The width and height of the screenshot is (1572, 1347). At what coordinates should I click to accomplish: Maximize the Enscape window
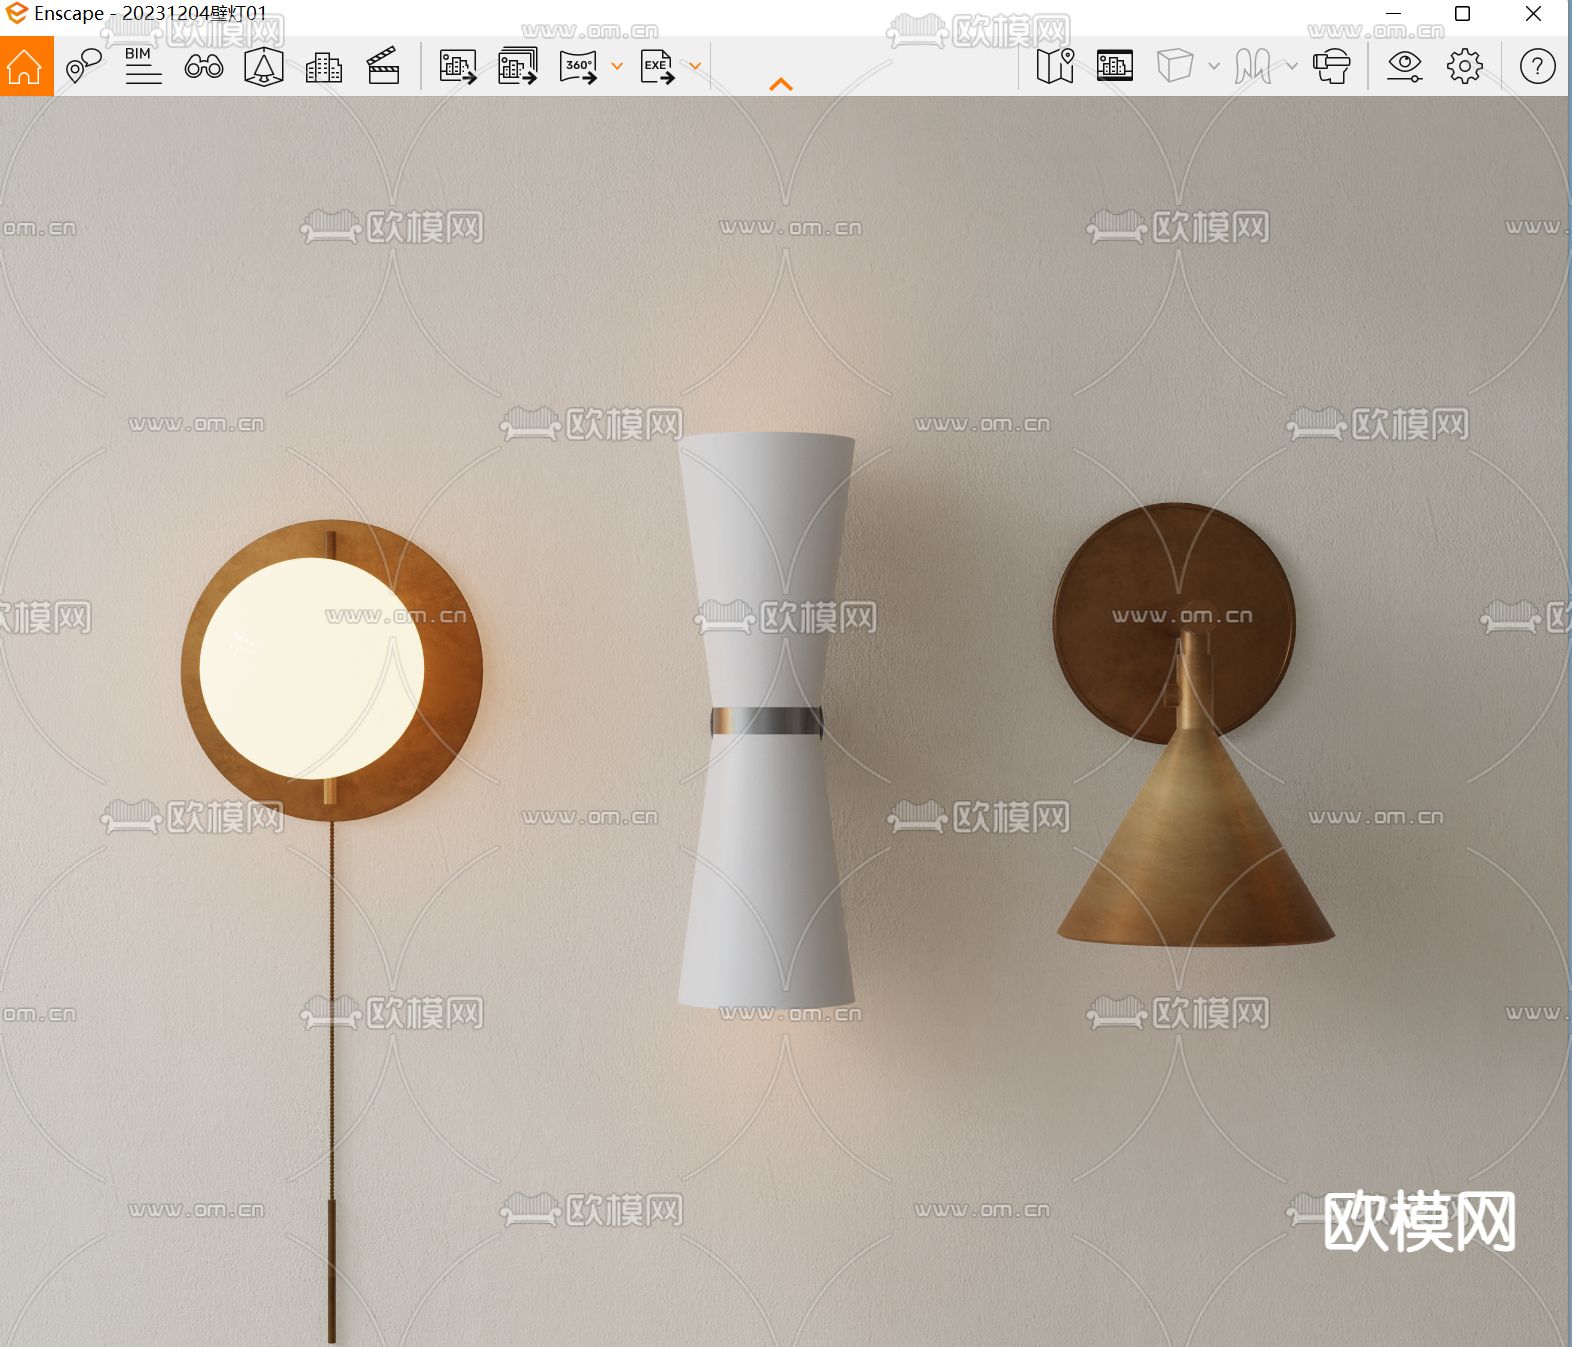1462,14
